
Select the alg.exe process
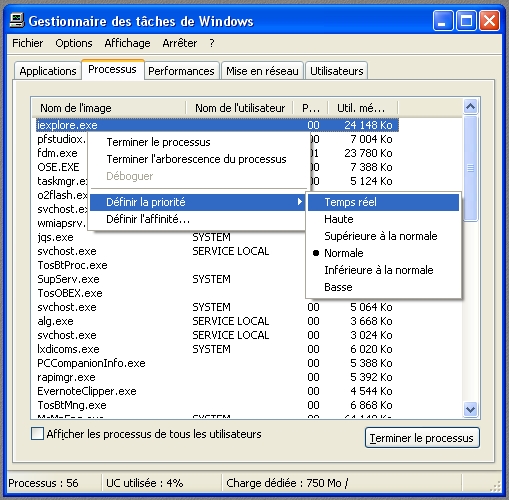point(55,321)
